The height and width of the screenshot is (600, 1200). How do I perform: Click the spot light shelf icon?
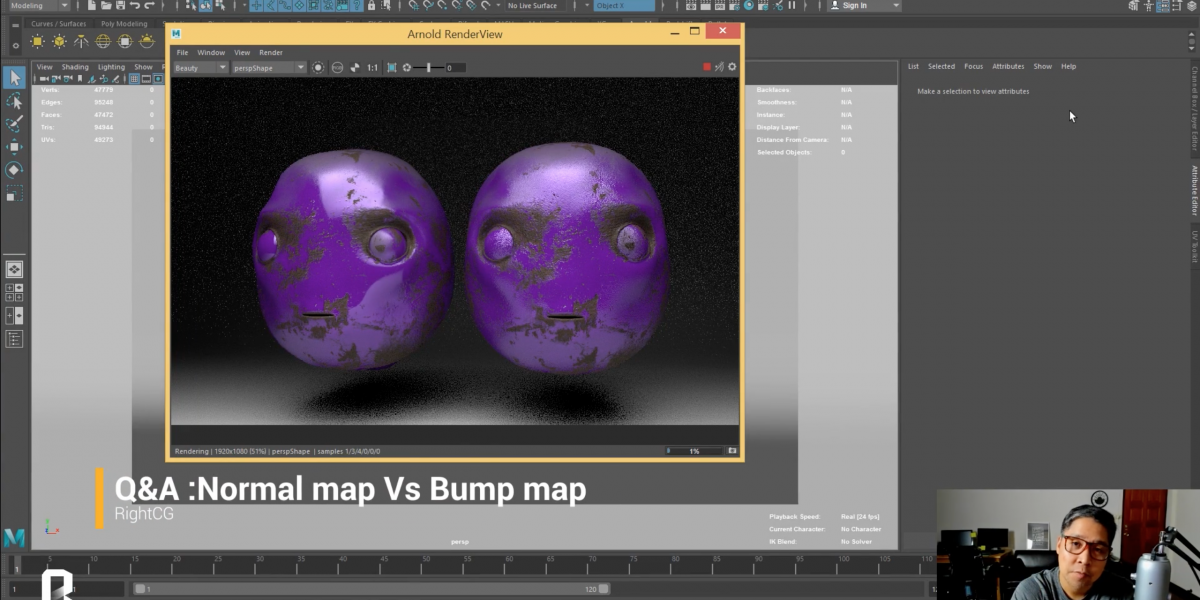[x=82, y=42]
